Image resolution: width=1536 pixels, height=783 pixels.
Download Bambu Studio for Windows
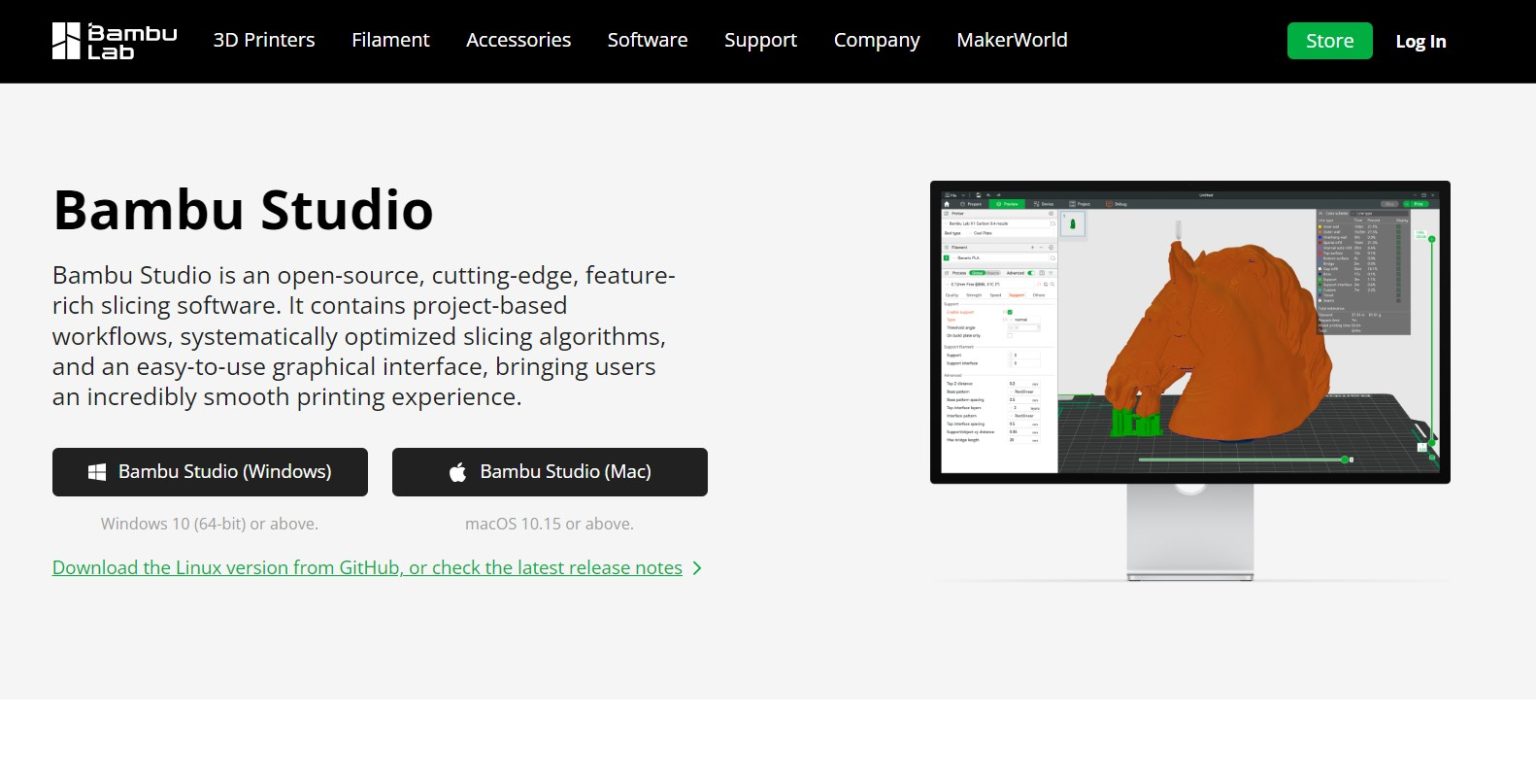point(210,472)
